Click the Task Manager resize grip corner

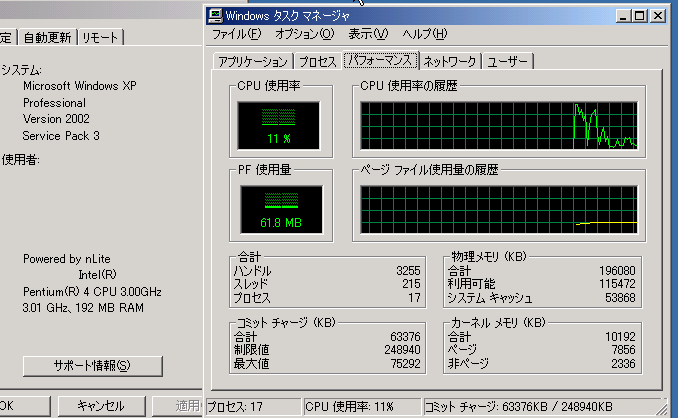tap(662, 409)
